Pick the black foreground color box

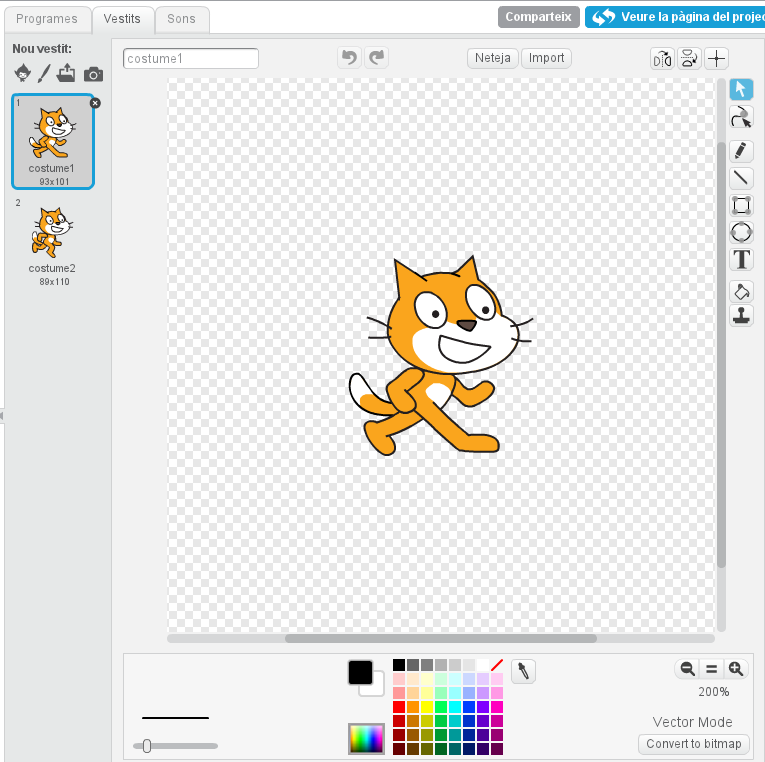point(360,673)
